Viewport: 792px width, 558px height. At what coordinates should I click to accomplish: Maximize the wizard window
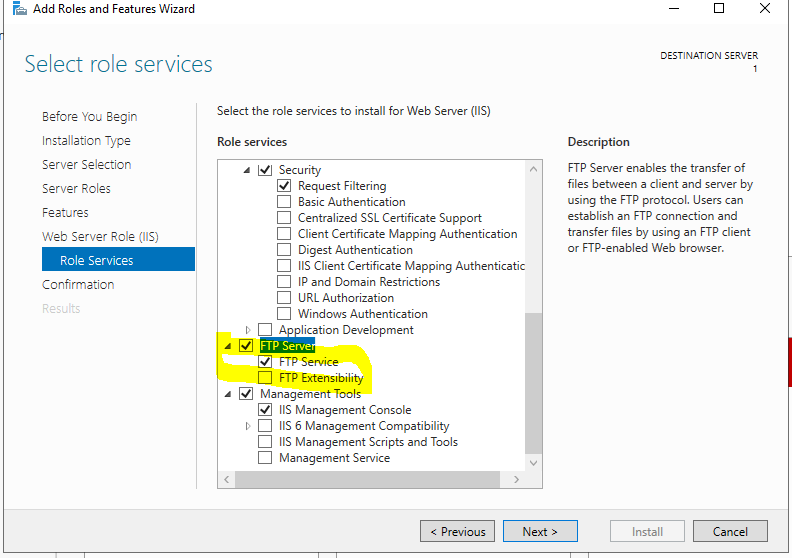pyautogui.click(x=719, y=9)
